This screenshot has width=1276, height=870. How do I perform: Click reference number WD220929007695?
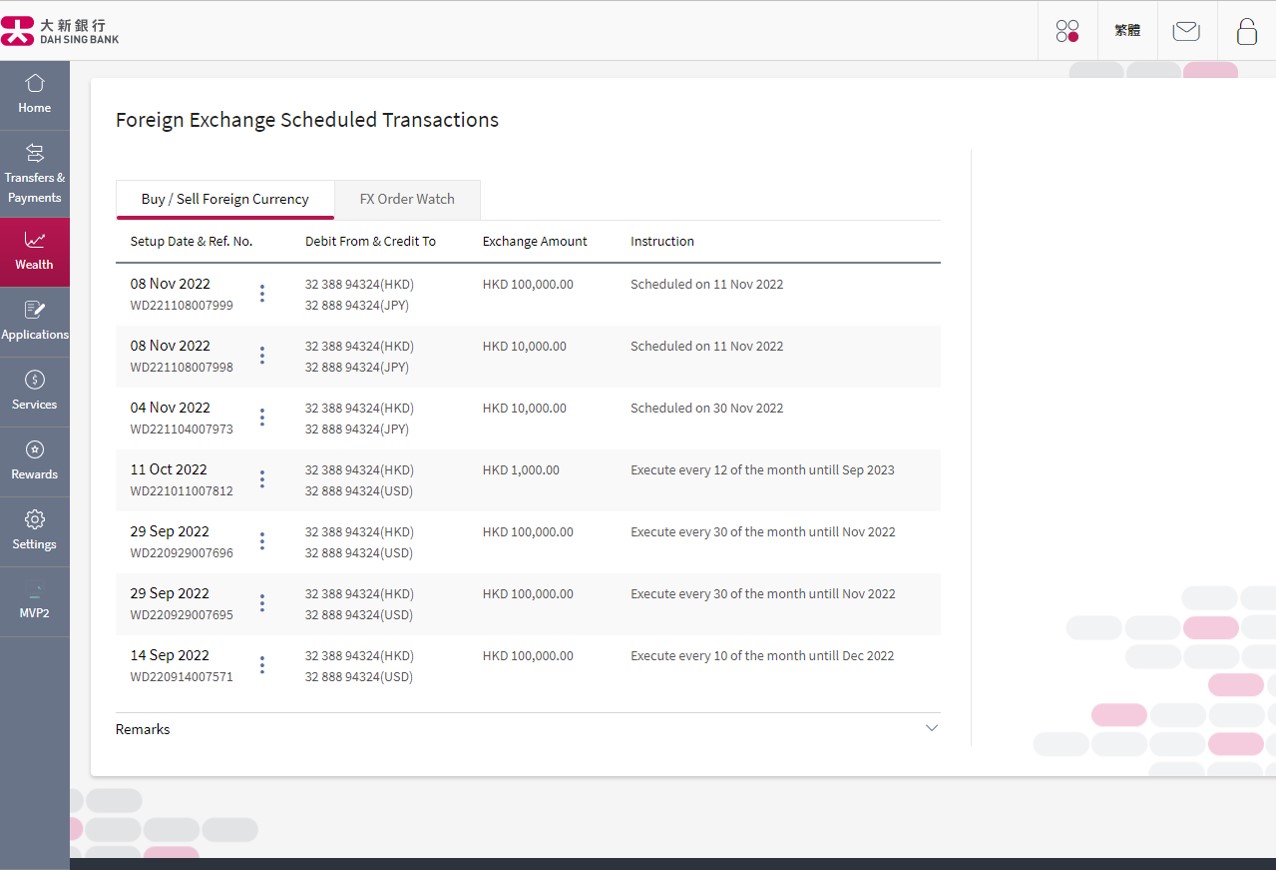click(182, 615)
